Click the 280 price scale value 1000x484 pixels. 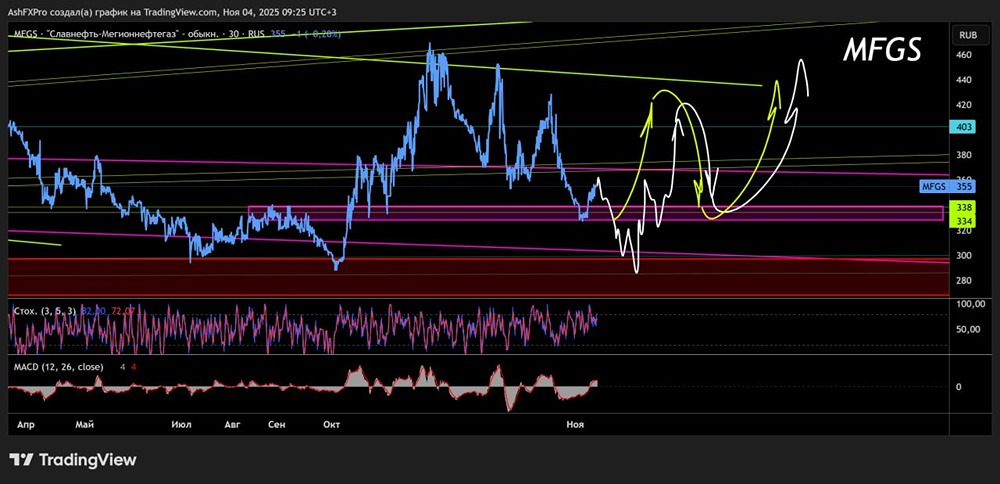(x=964, y=281)
